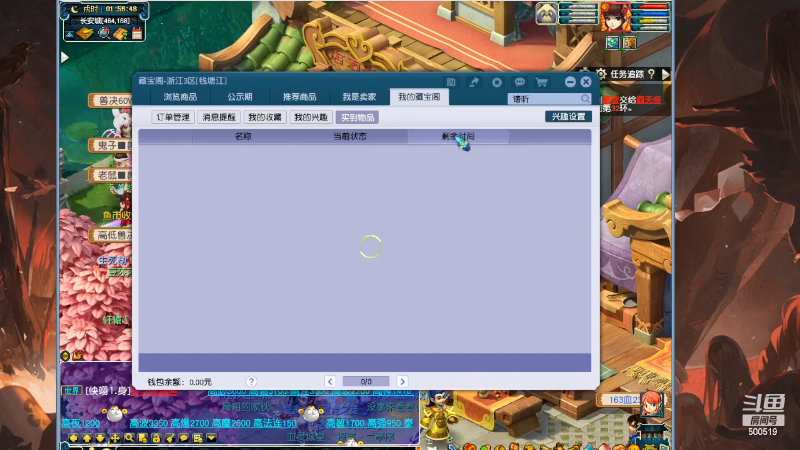Open the calendar icon under clock
800x450 pixels.
tap(137, 34)
